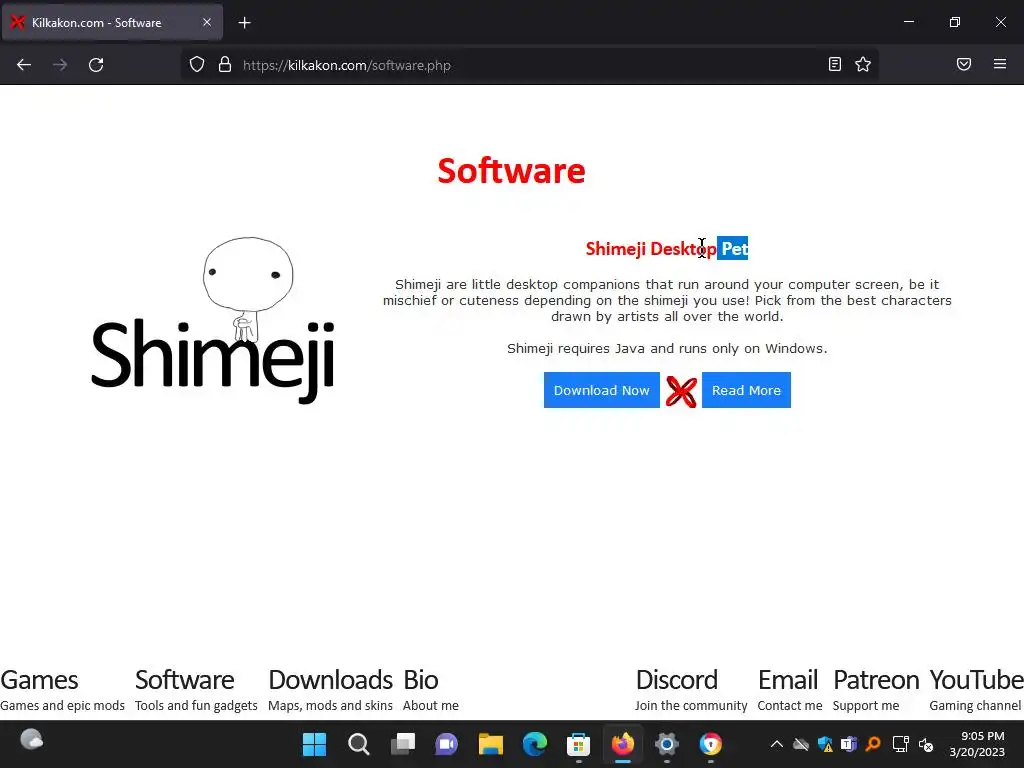This screenshot has height=768, width=1024.
Task: Select the Kilkakon.com - Software tab
Action: tap(112, 22)
